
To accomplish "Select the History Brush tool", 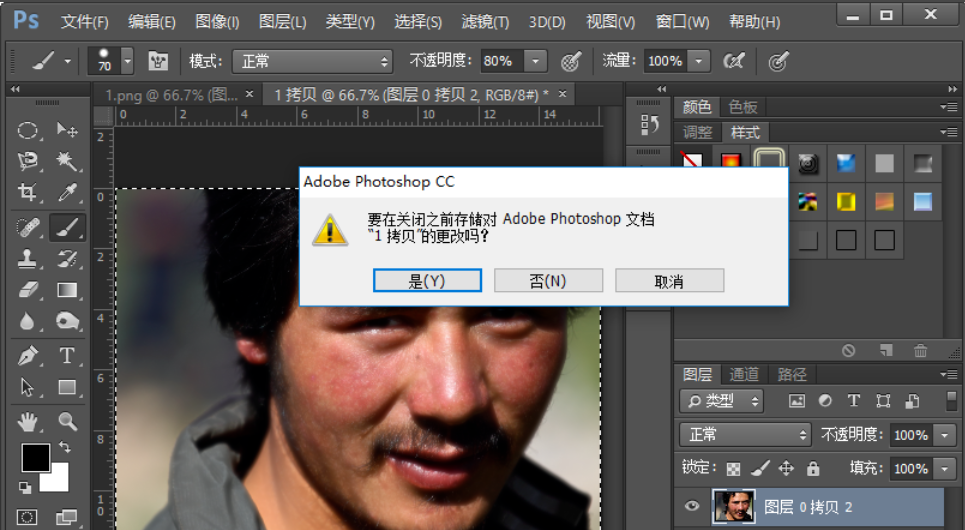I will pyautogui.click(x=67, y=259).
